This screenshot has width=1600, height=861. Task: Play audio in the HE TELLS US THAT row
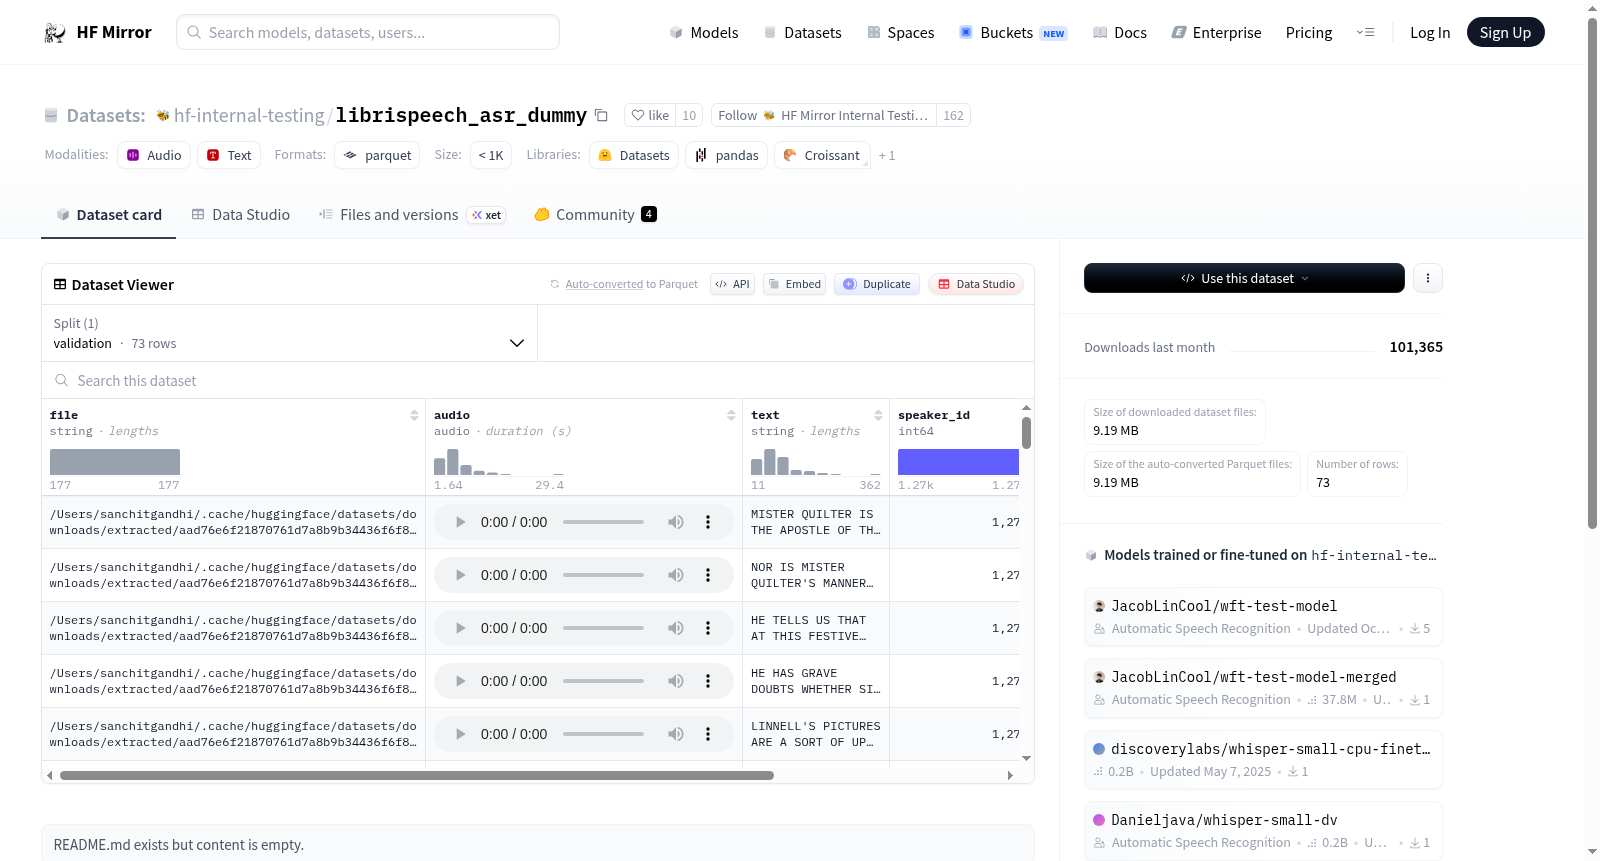coord(460,628)
